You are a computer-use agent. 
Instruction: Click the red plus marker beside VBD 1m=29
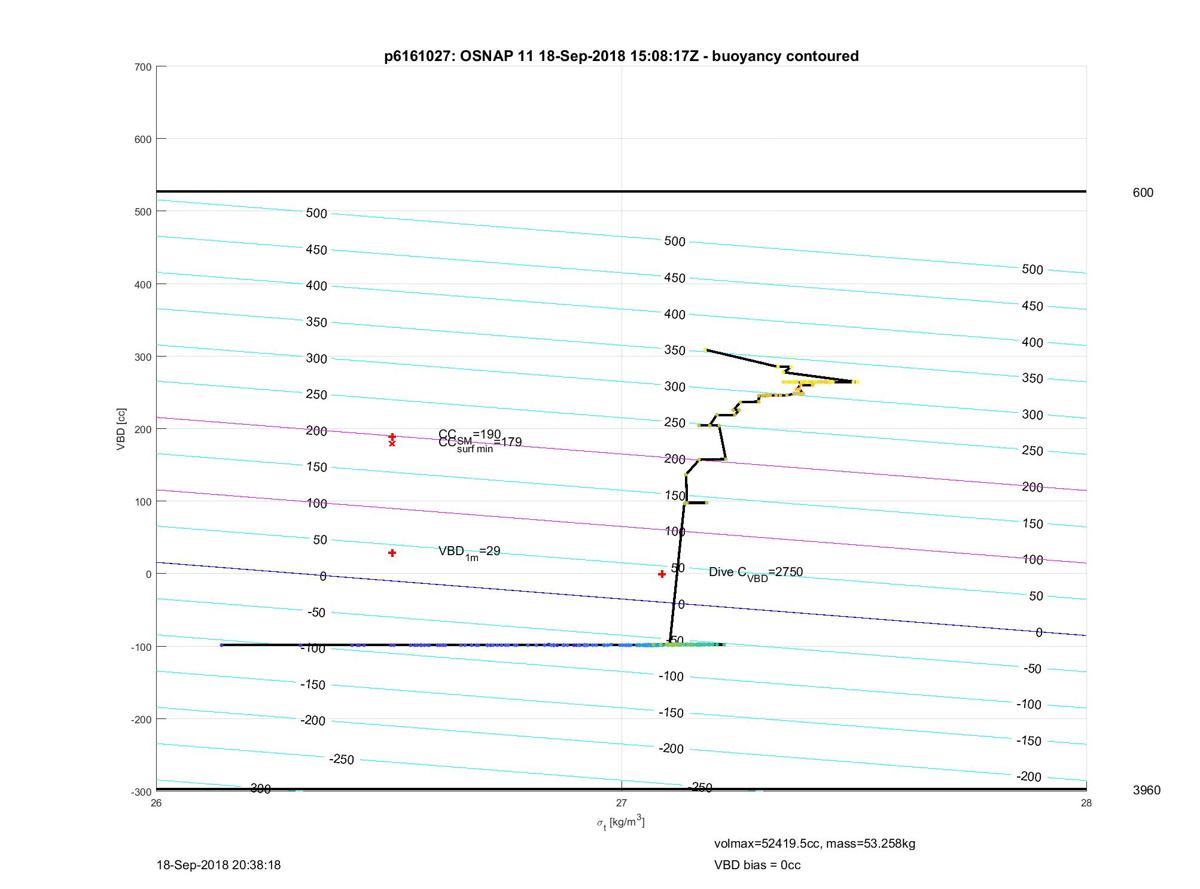click(x=392, y=553)
